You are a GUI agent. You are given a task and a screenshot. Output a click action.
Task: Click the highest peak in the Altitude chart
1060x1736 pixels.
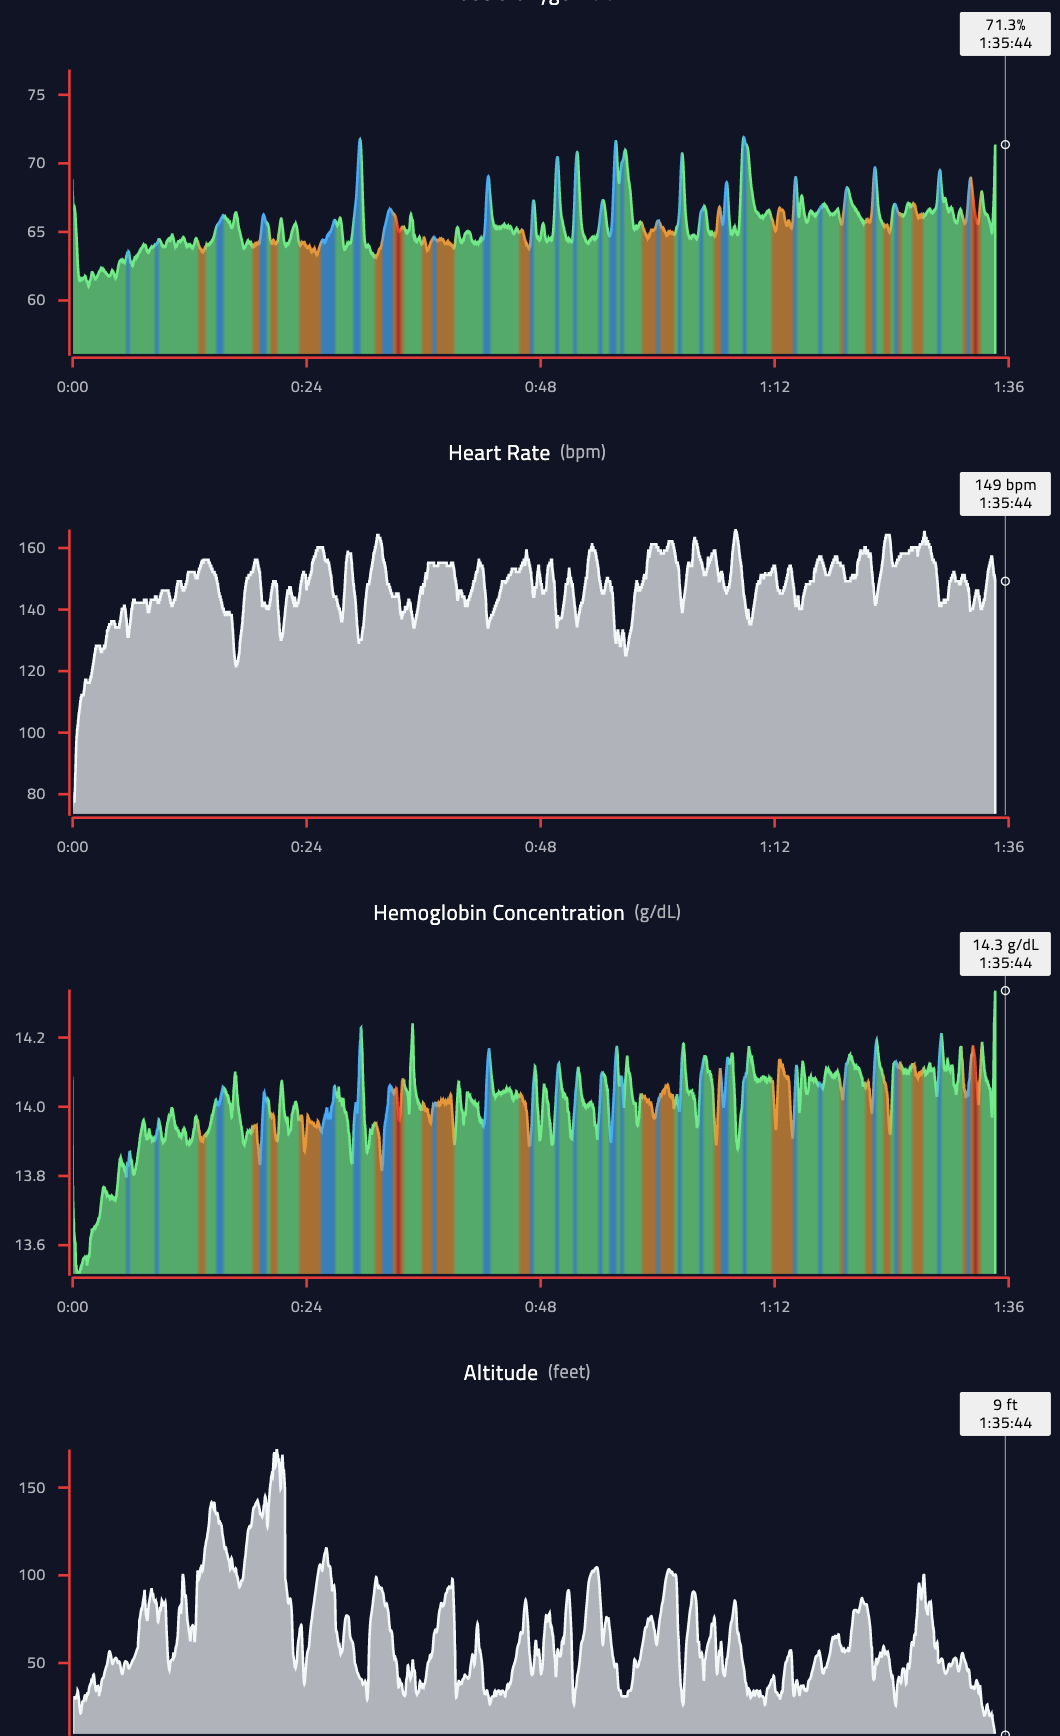[x=277, y=1452]
